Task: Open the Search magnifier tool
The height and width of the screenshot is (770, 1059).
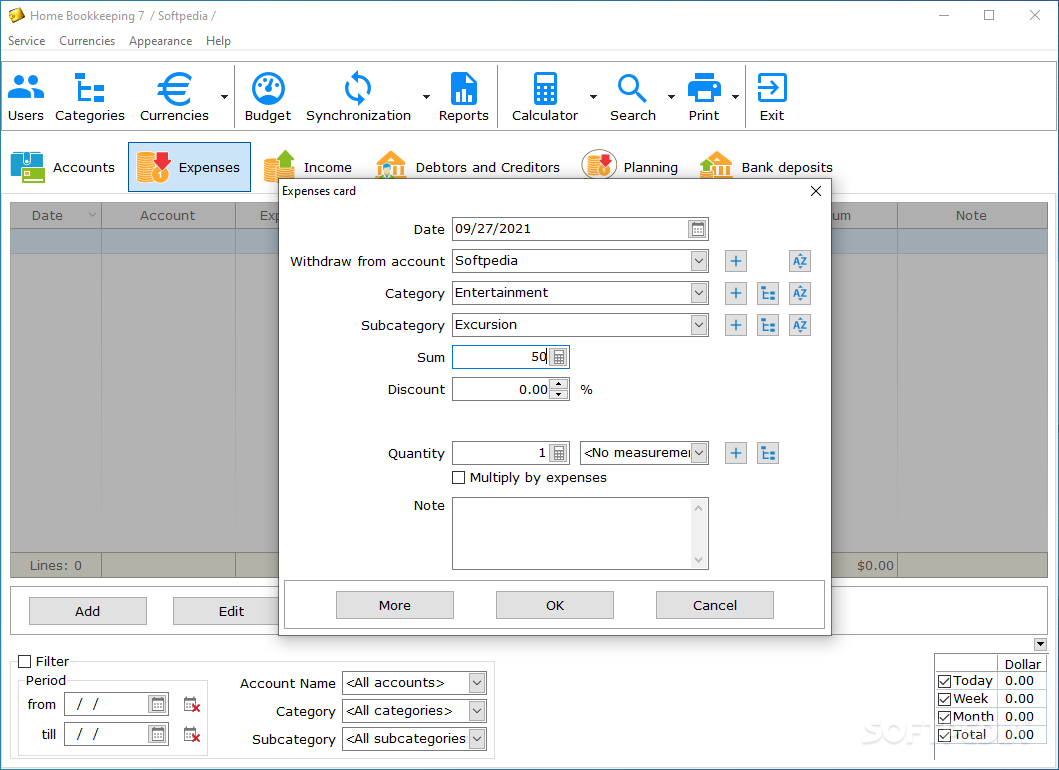Action: tap(633, 97)
